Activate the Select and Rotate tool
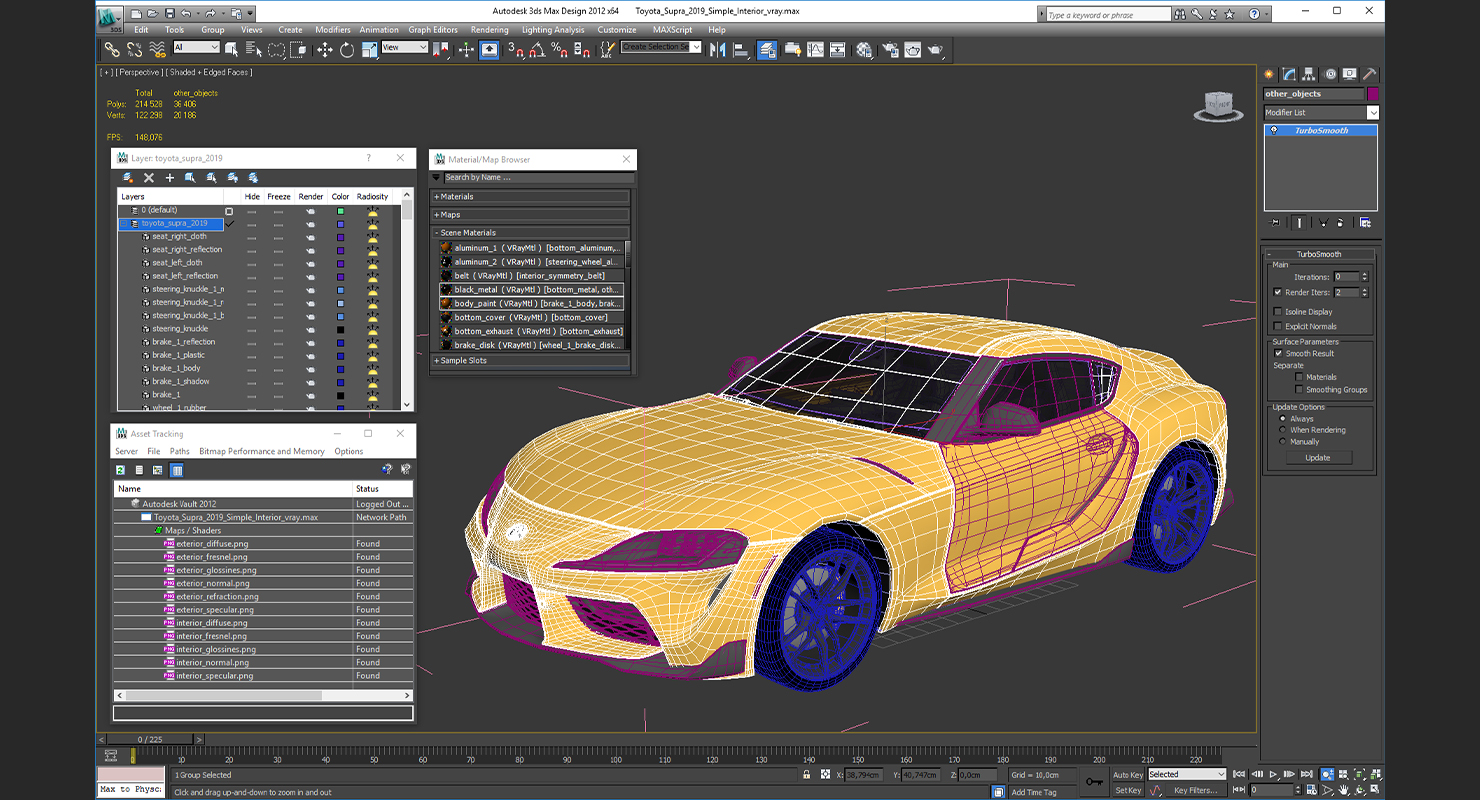 pyautogui.click(x=347, y=49)
